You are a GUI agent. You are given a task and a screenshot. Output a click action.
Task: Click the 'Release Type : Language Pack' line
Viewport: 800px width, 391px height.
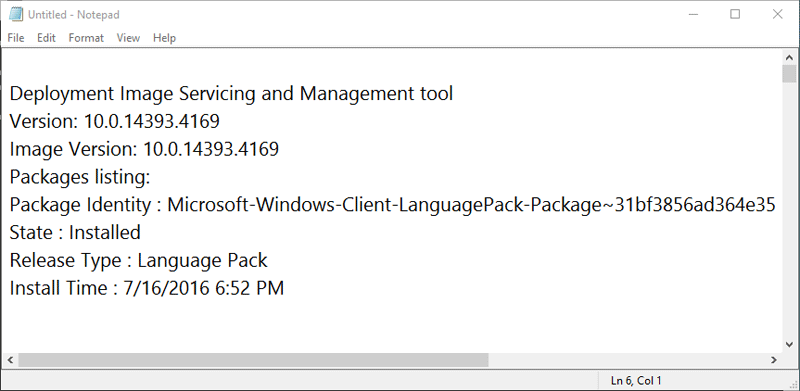coord(139,261)
